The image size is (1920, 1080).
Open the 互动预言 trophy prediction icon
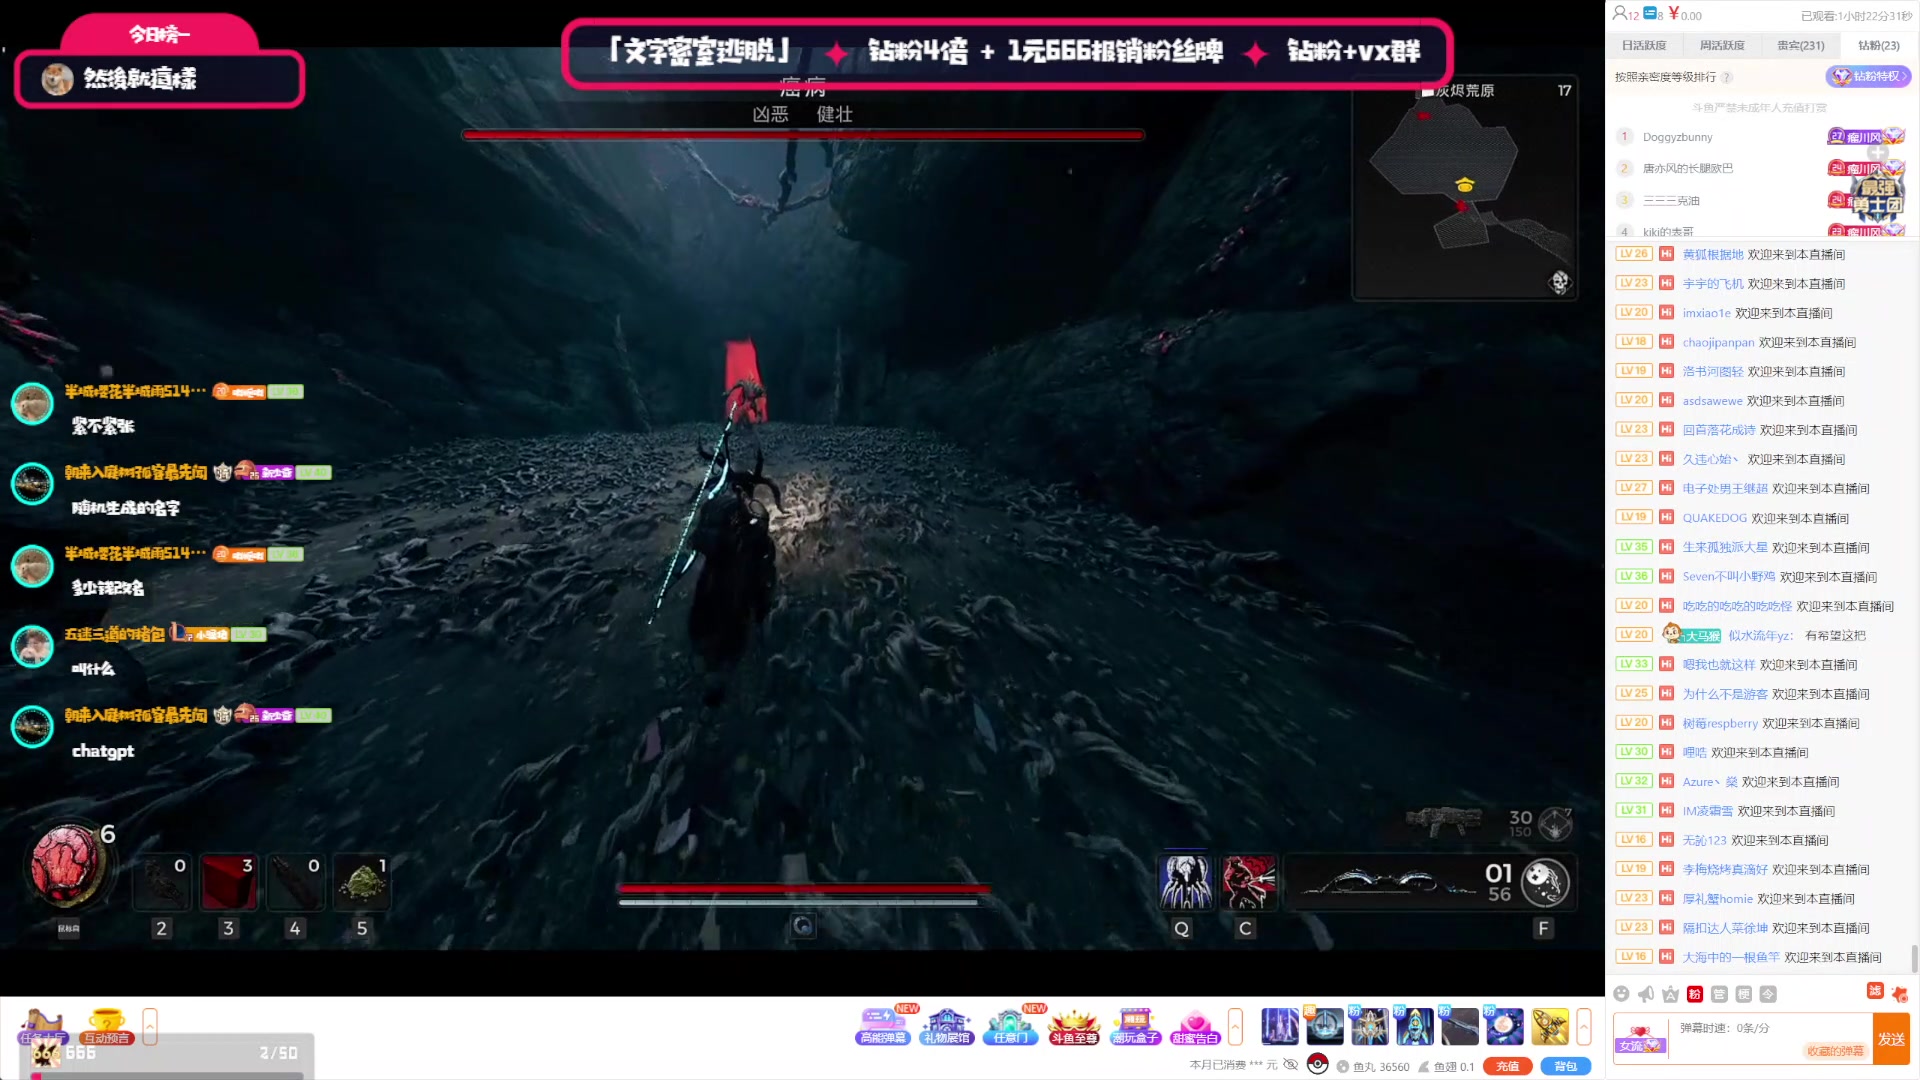coord(107,1026)
